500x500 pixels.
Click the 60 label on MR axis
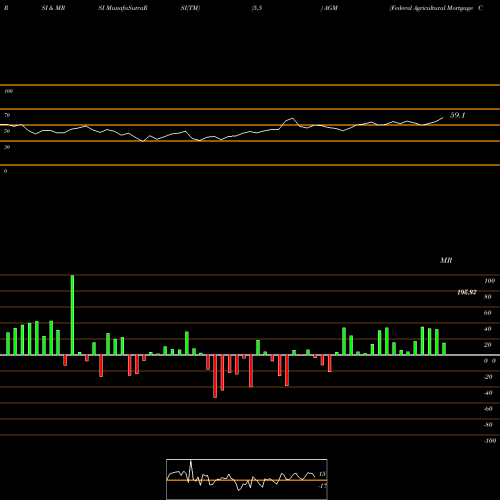click(488, 313)
